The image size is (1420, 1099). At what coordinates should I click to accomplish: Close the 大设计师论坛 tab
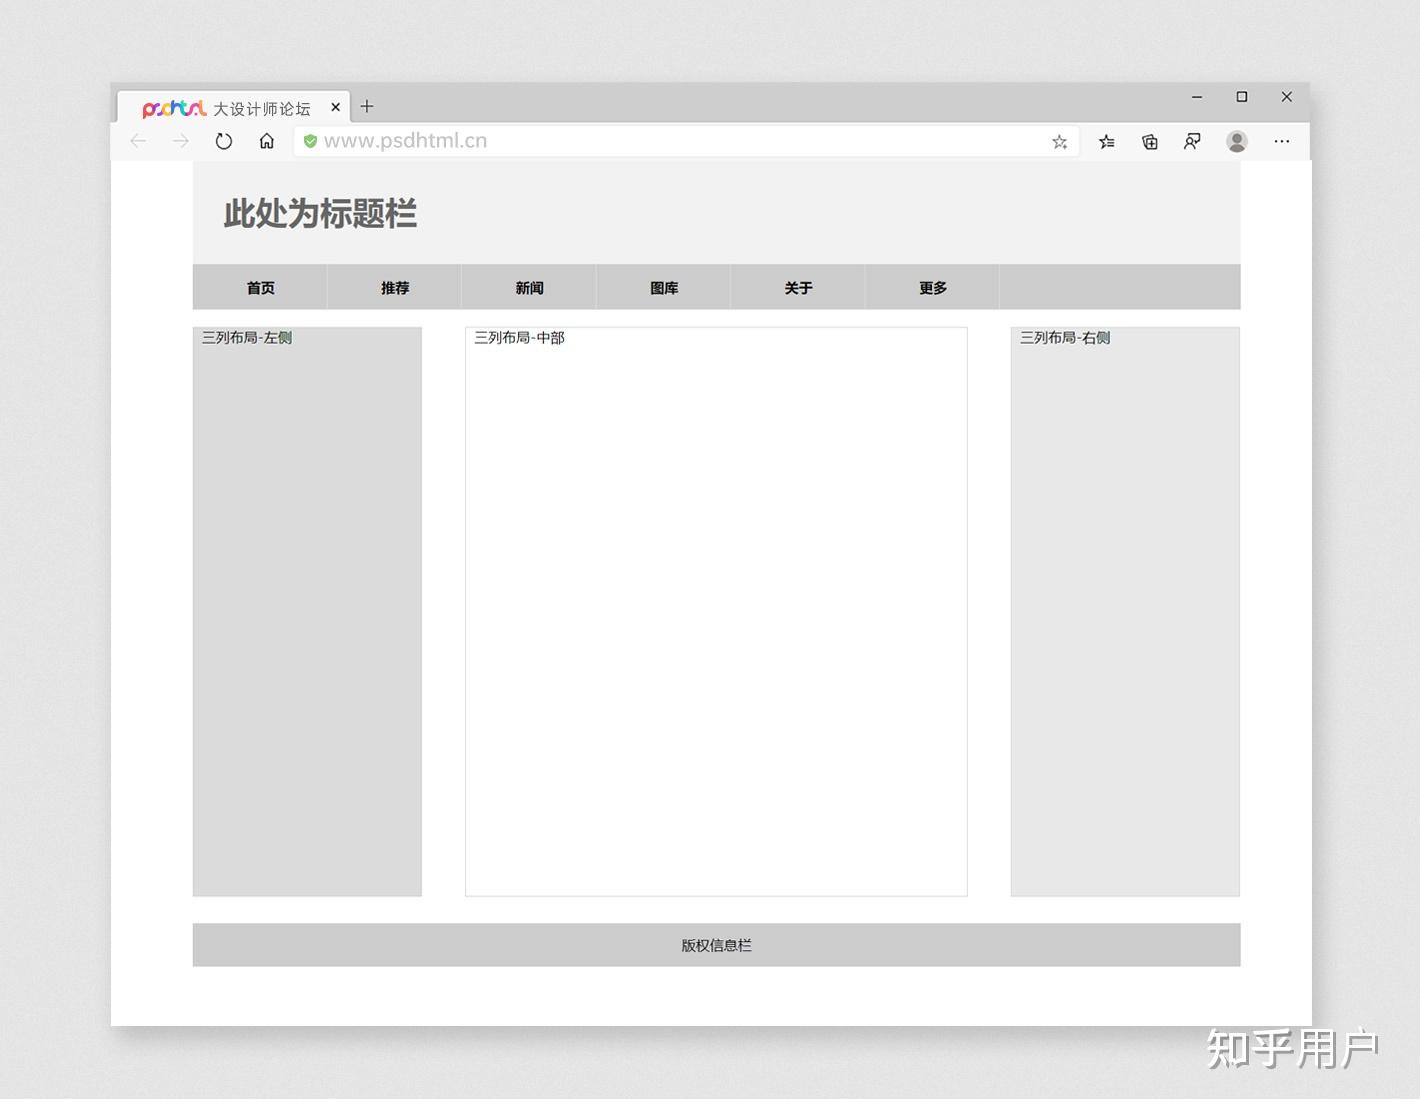336,107
